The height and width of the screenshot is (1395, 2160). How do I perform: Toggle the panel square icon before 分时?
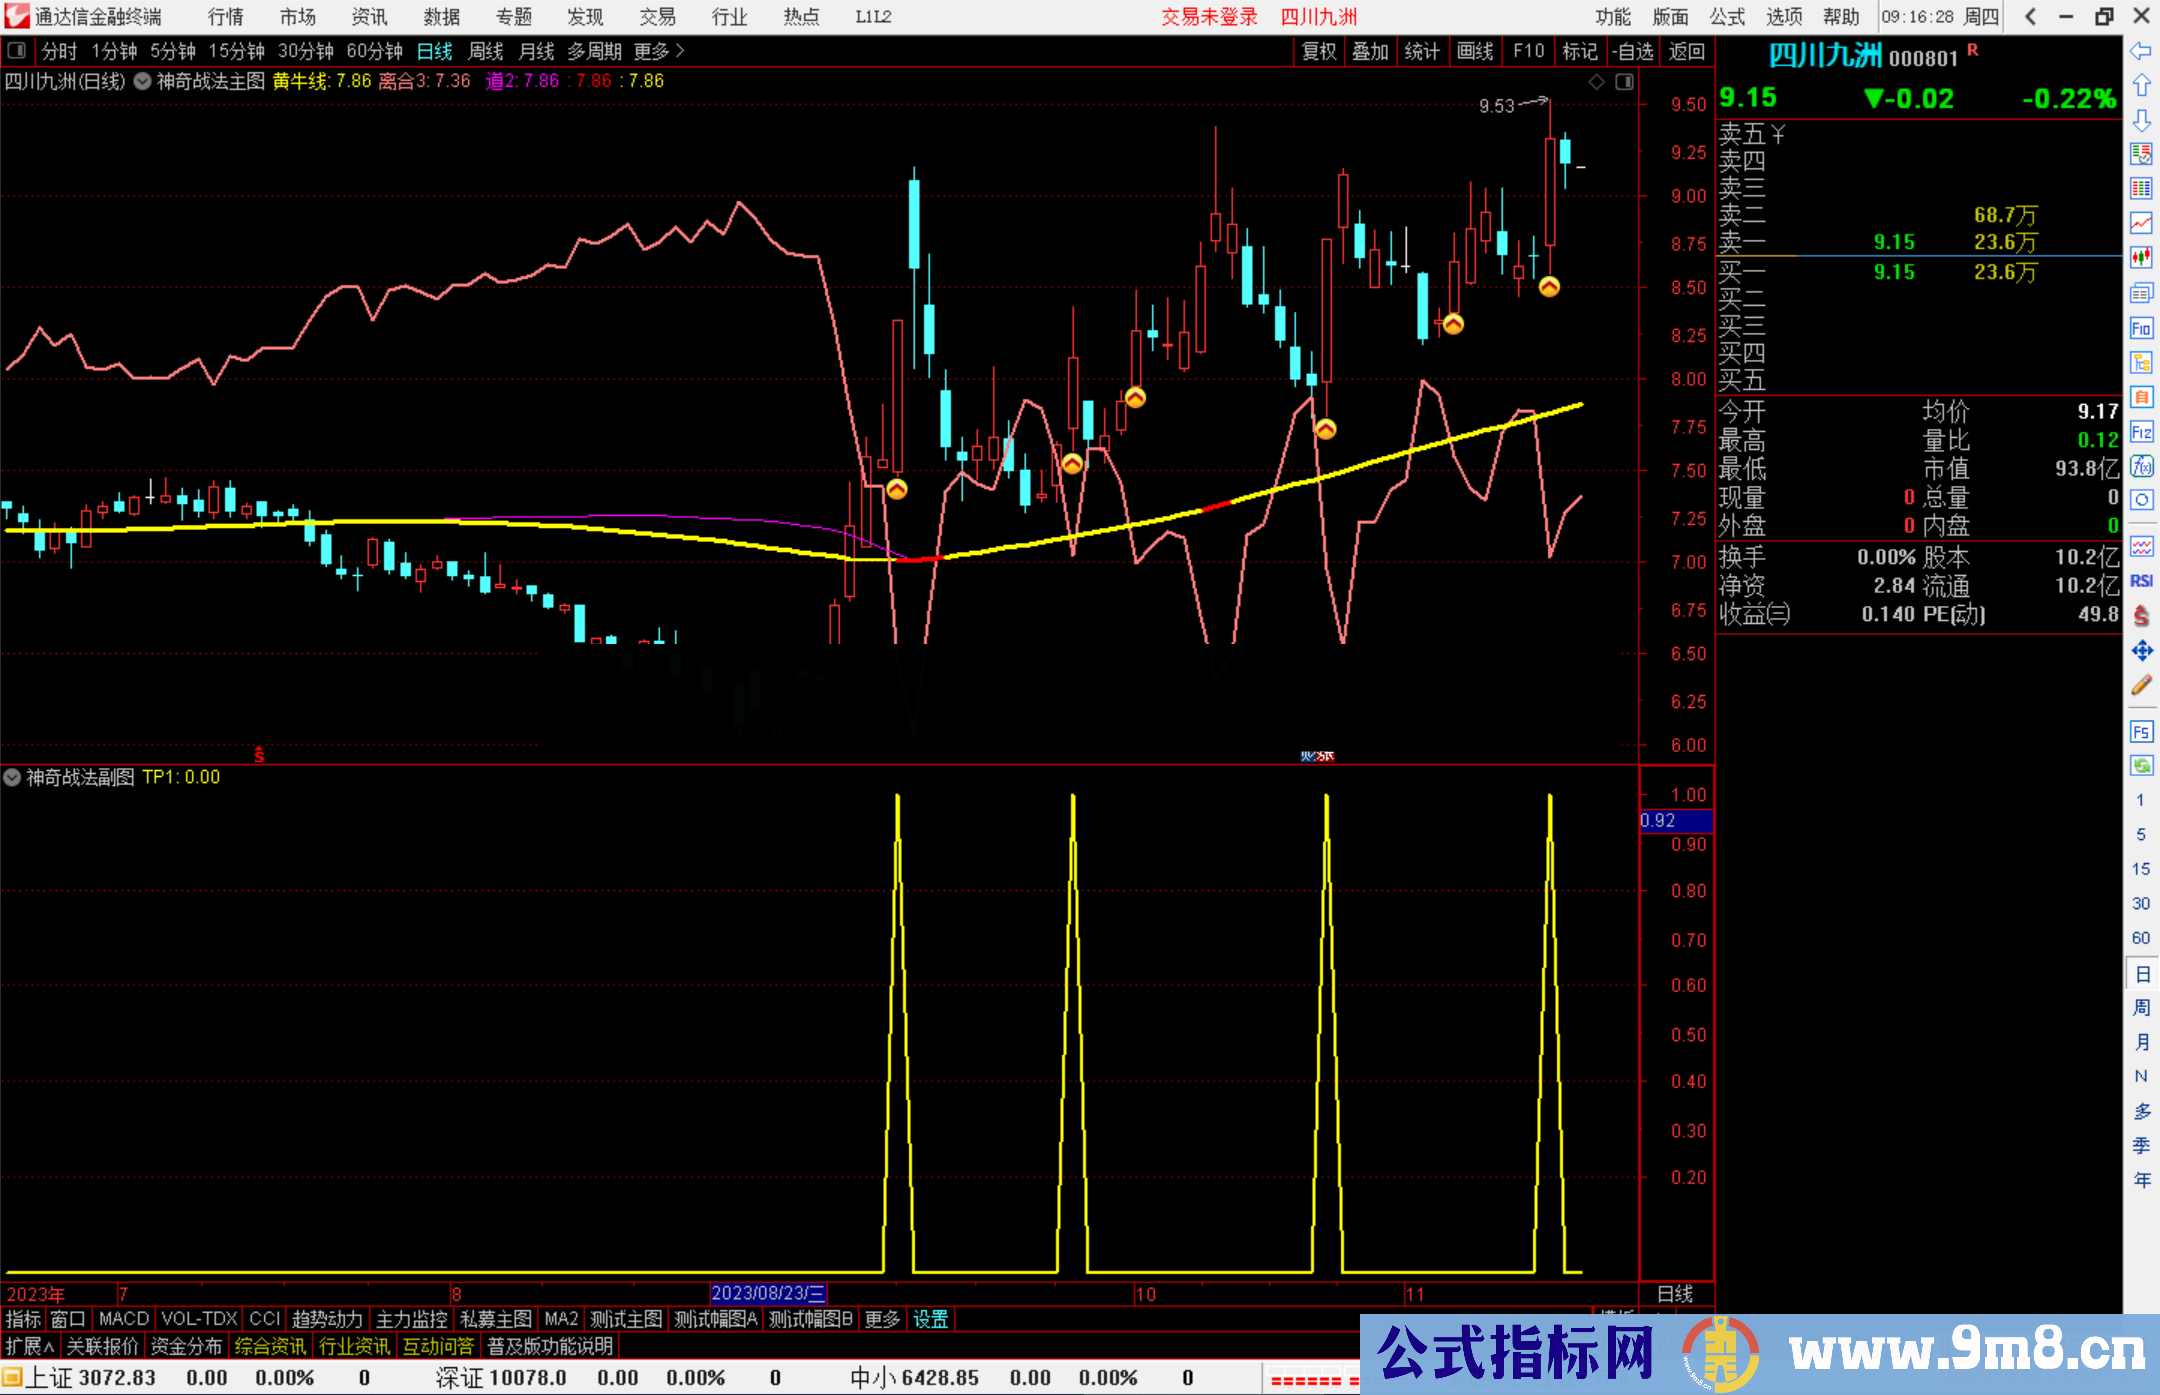tap(17, 50)
